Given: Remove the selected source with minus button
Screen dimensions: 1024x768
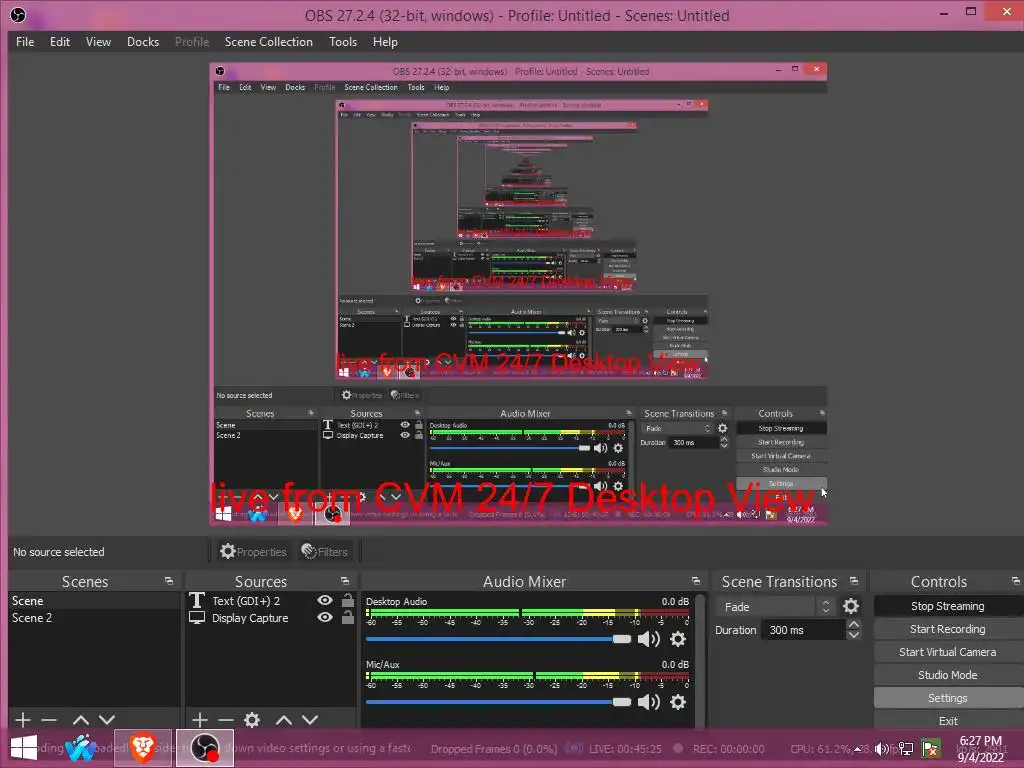Looking at the screenshot, I should coord(226,720).
